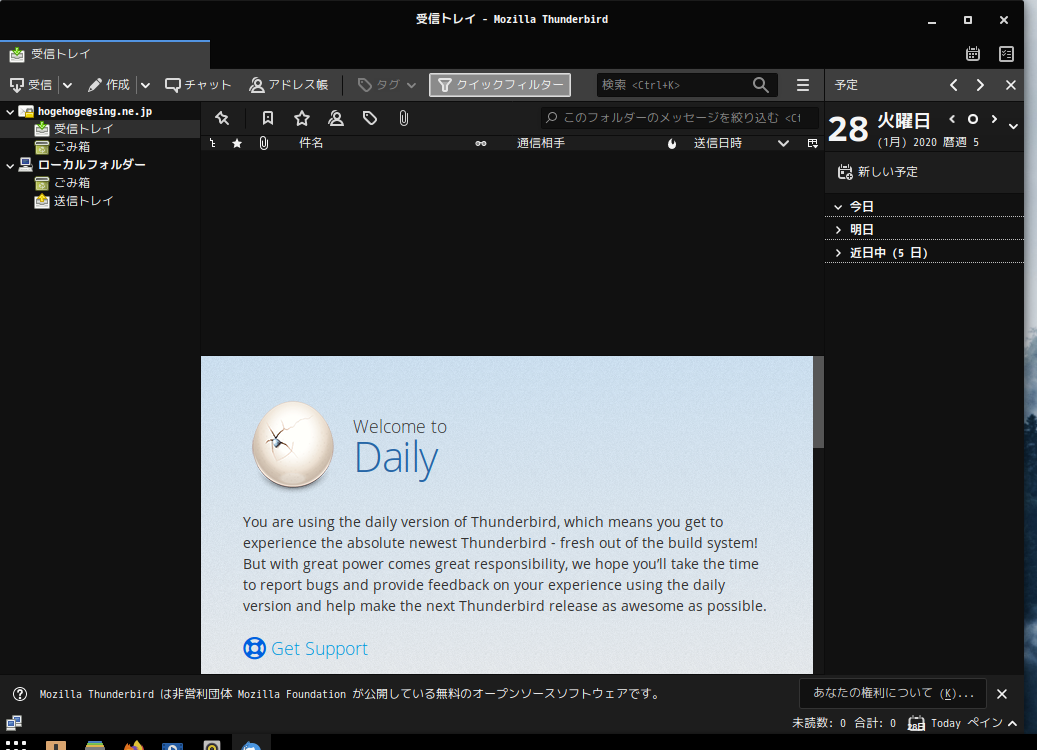Viewport: 1037px width, 750px height.
Task: Click go-to-today circle icon
Action: [x=973, y=119]
